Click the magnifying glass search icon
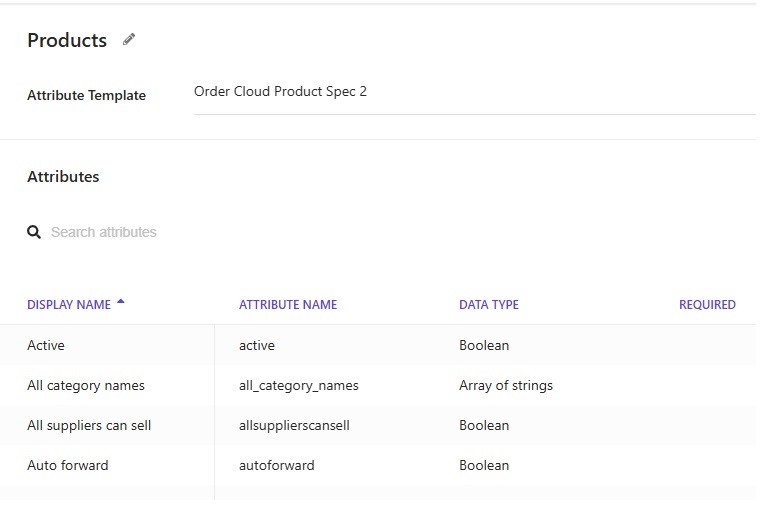 pos(34,232)
